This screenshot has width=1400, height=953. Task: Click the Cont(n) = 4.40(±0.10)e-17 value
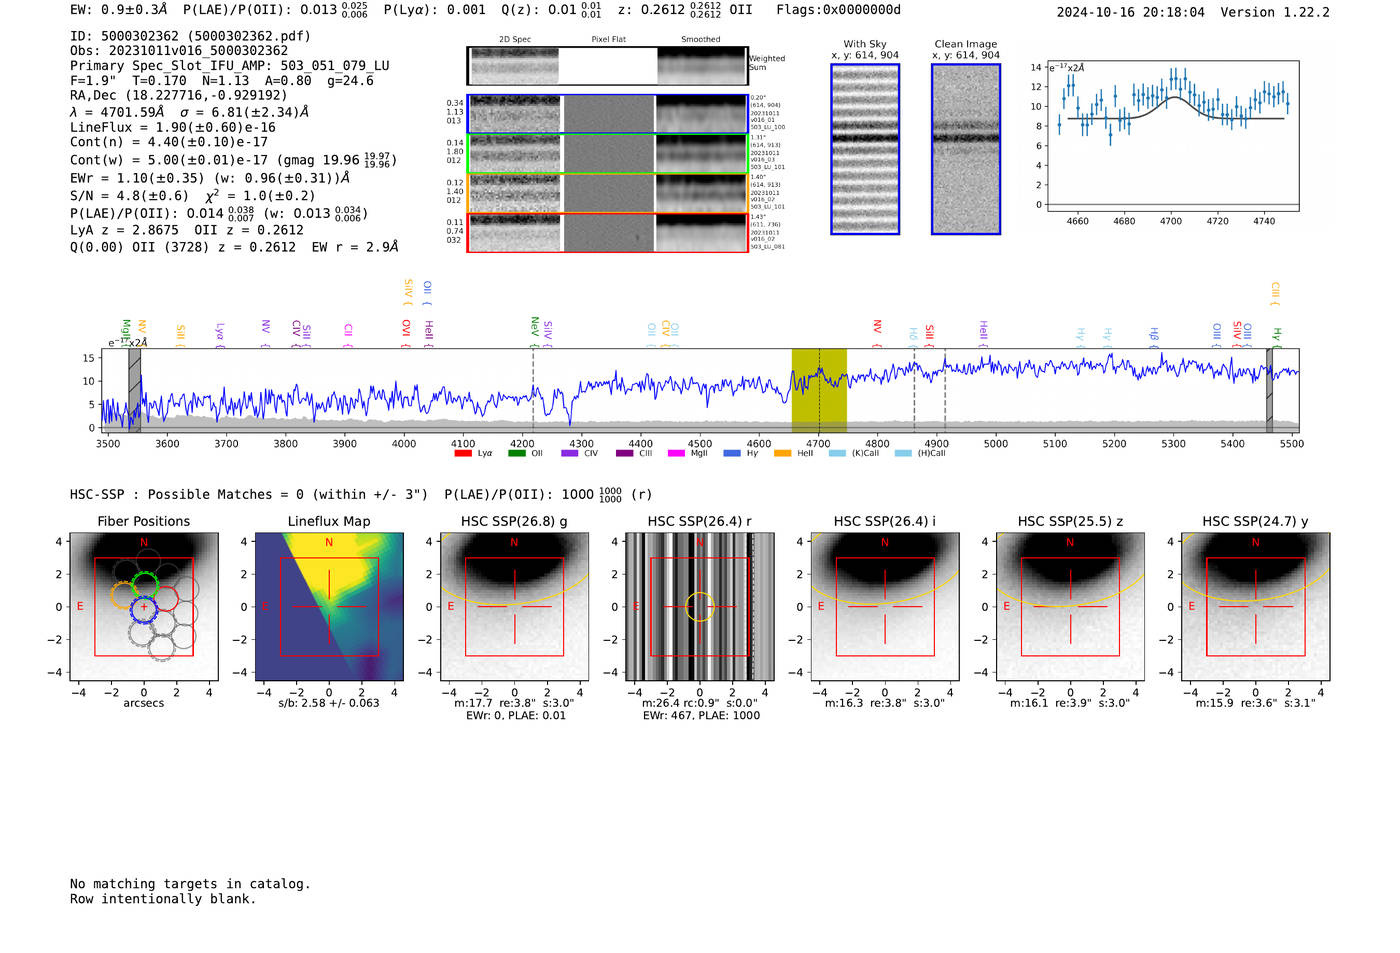click(169, 142)
